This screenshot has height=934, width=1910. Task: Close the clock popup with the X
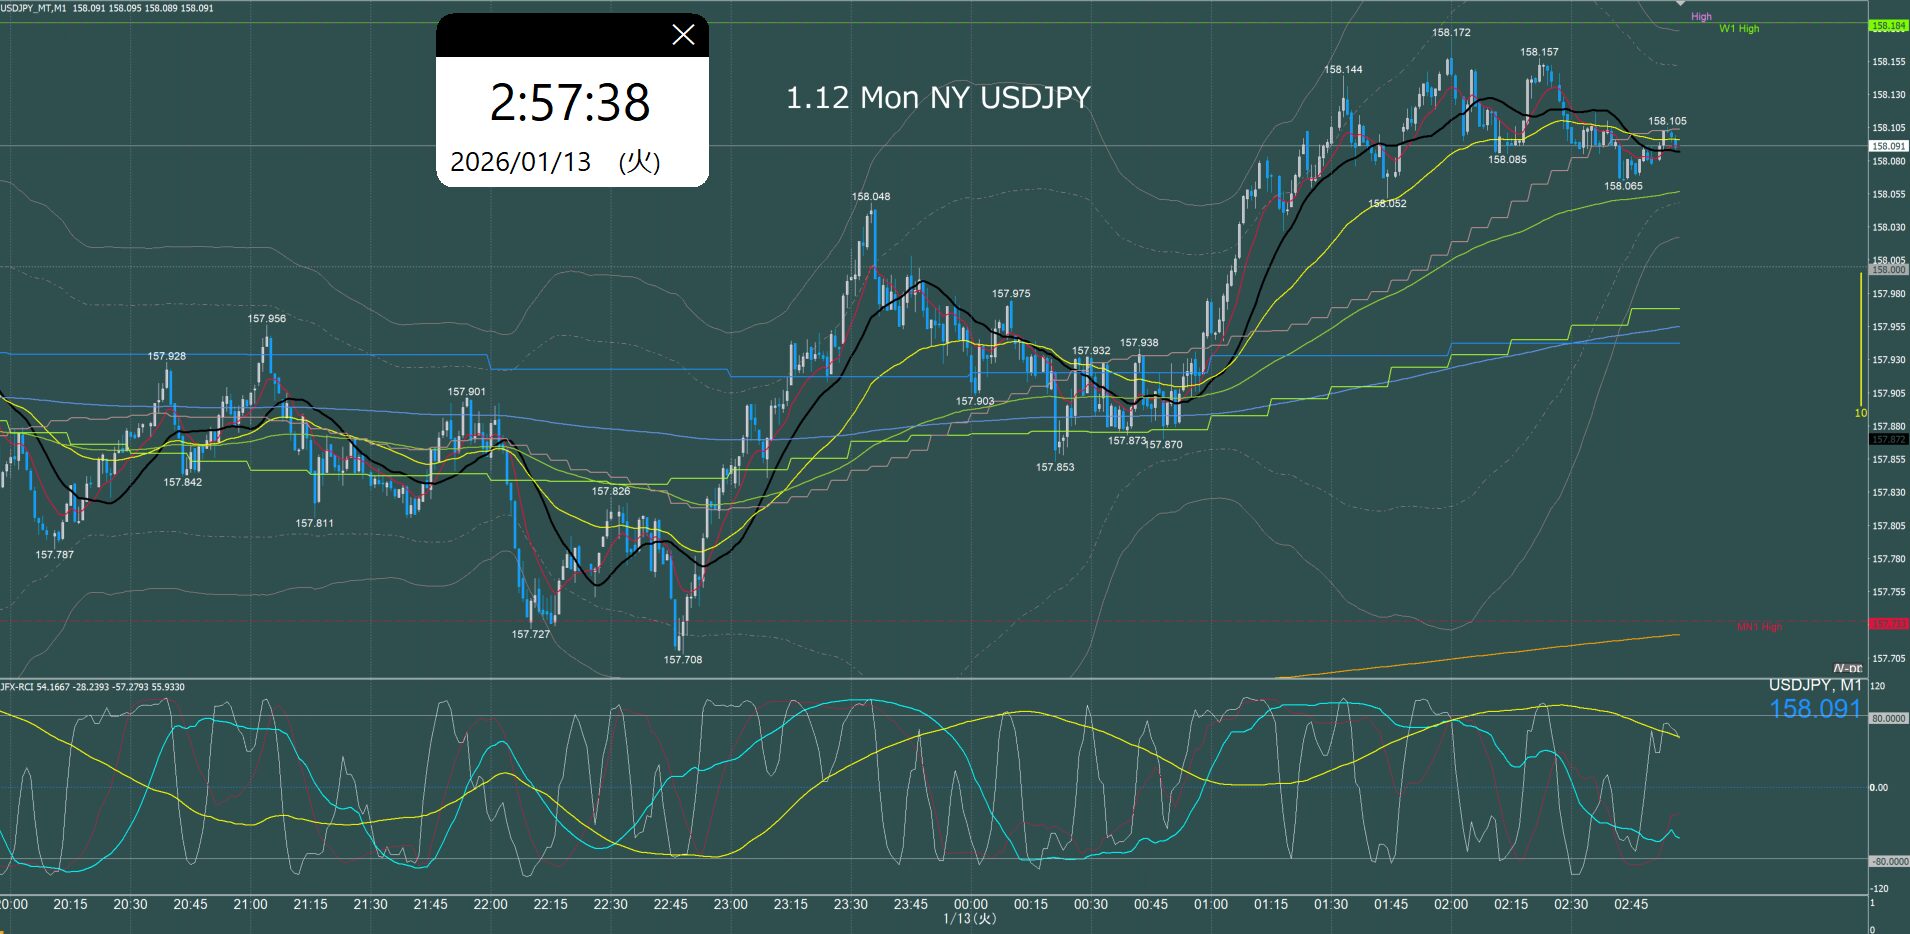683,36
